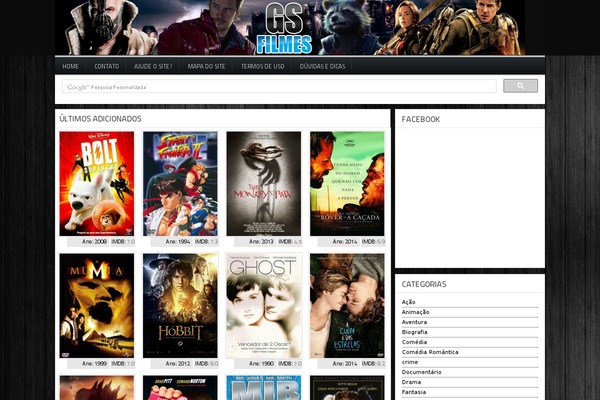Click the Facebook sidebar heading

(421, 119)
